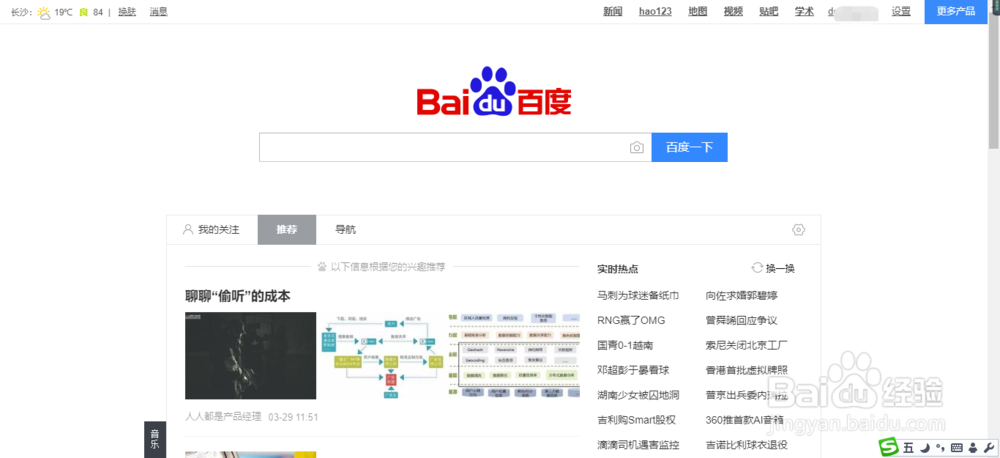The image size is (1000, 458).
Task: Open the wrench tools icon in IME bar
Action: (989, 448)
